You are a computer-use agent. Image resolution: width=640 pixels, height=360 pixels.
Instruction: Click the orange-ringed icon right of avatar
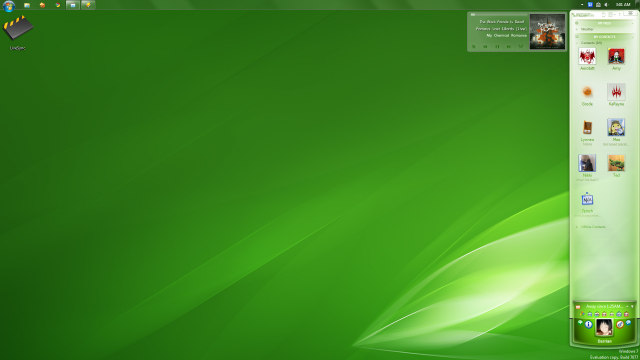coord(620,324)
